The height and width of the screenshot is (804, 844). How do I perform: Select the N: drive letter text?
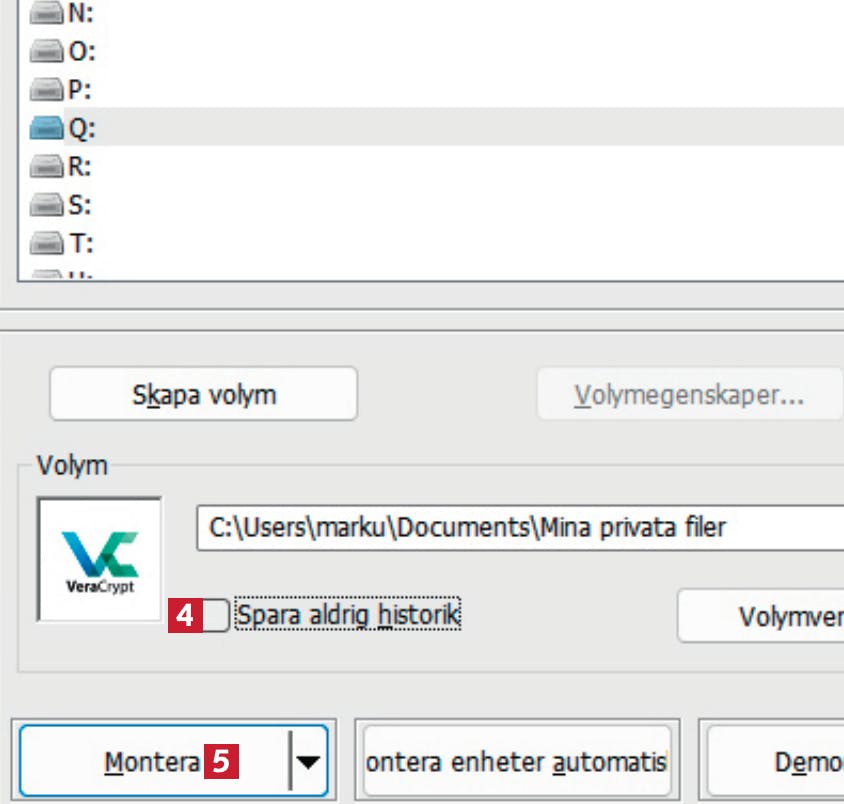tap(81, 13)
